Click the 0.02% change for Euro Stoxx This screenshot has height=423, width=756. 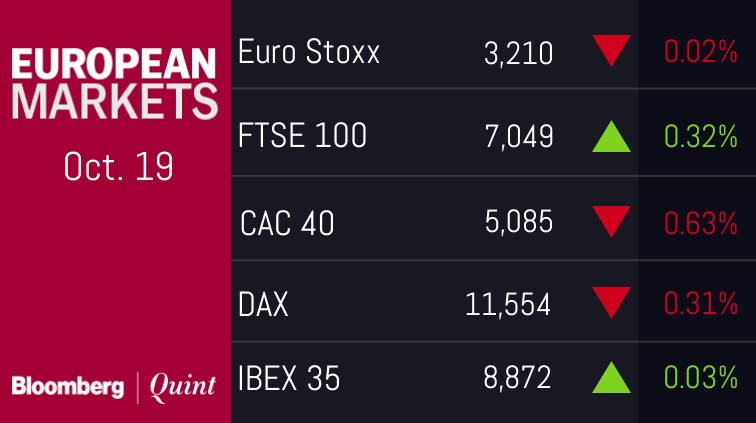coord(701,52)
